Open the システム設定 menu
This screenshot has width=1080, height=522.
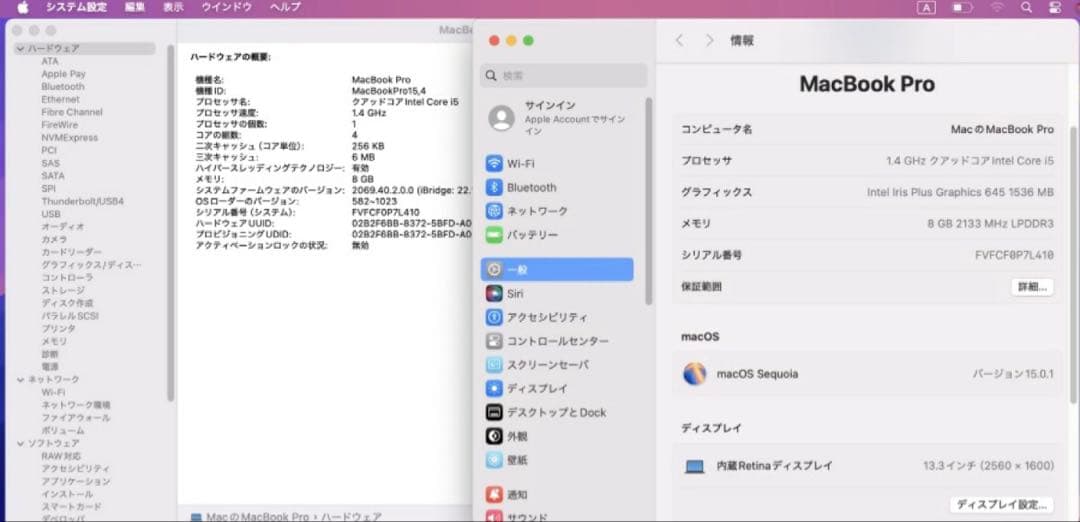tap(76, 8)
